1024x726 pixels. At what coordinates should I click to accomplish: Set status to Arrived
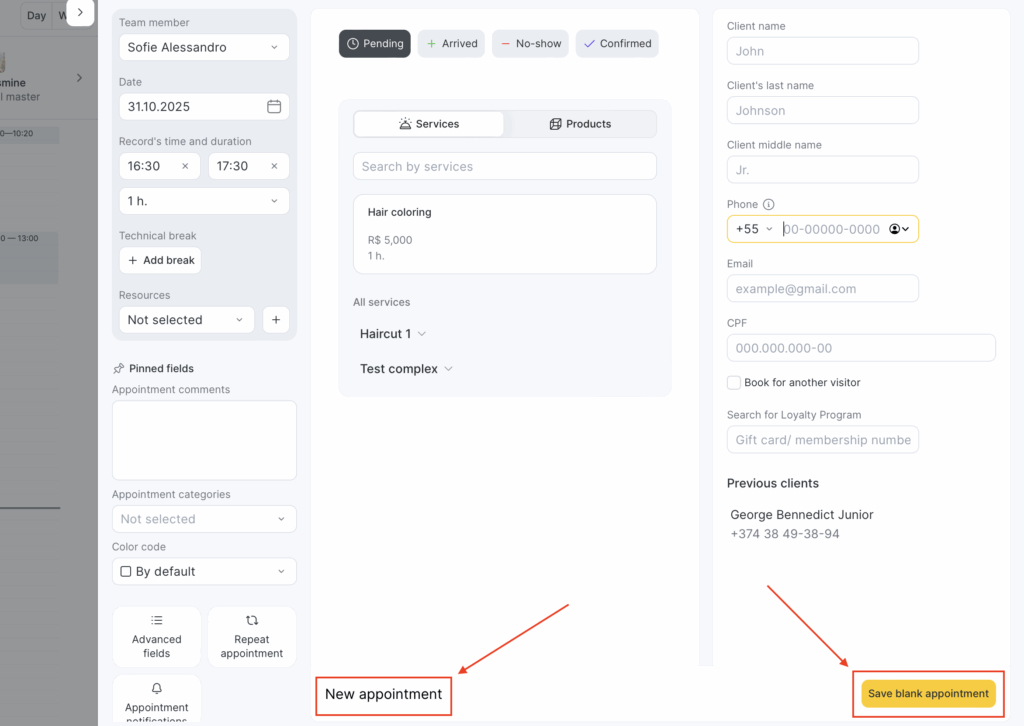[x=451, y=44]
